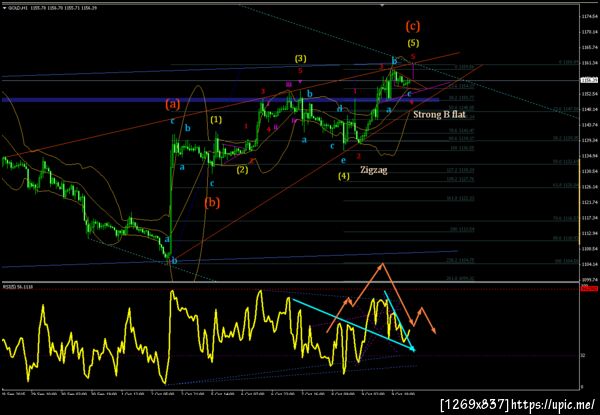
Task: Click the highlighted current price label 1156.29
Action: pos(590,80)
